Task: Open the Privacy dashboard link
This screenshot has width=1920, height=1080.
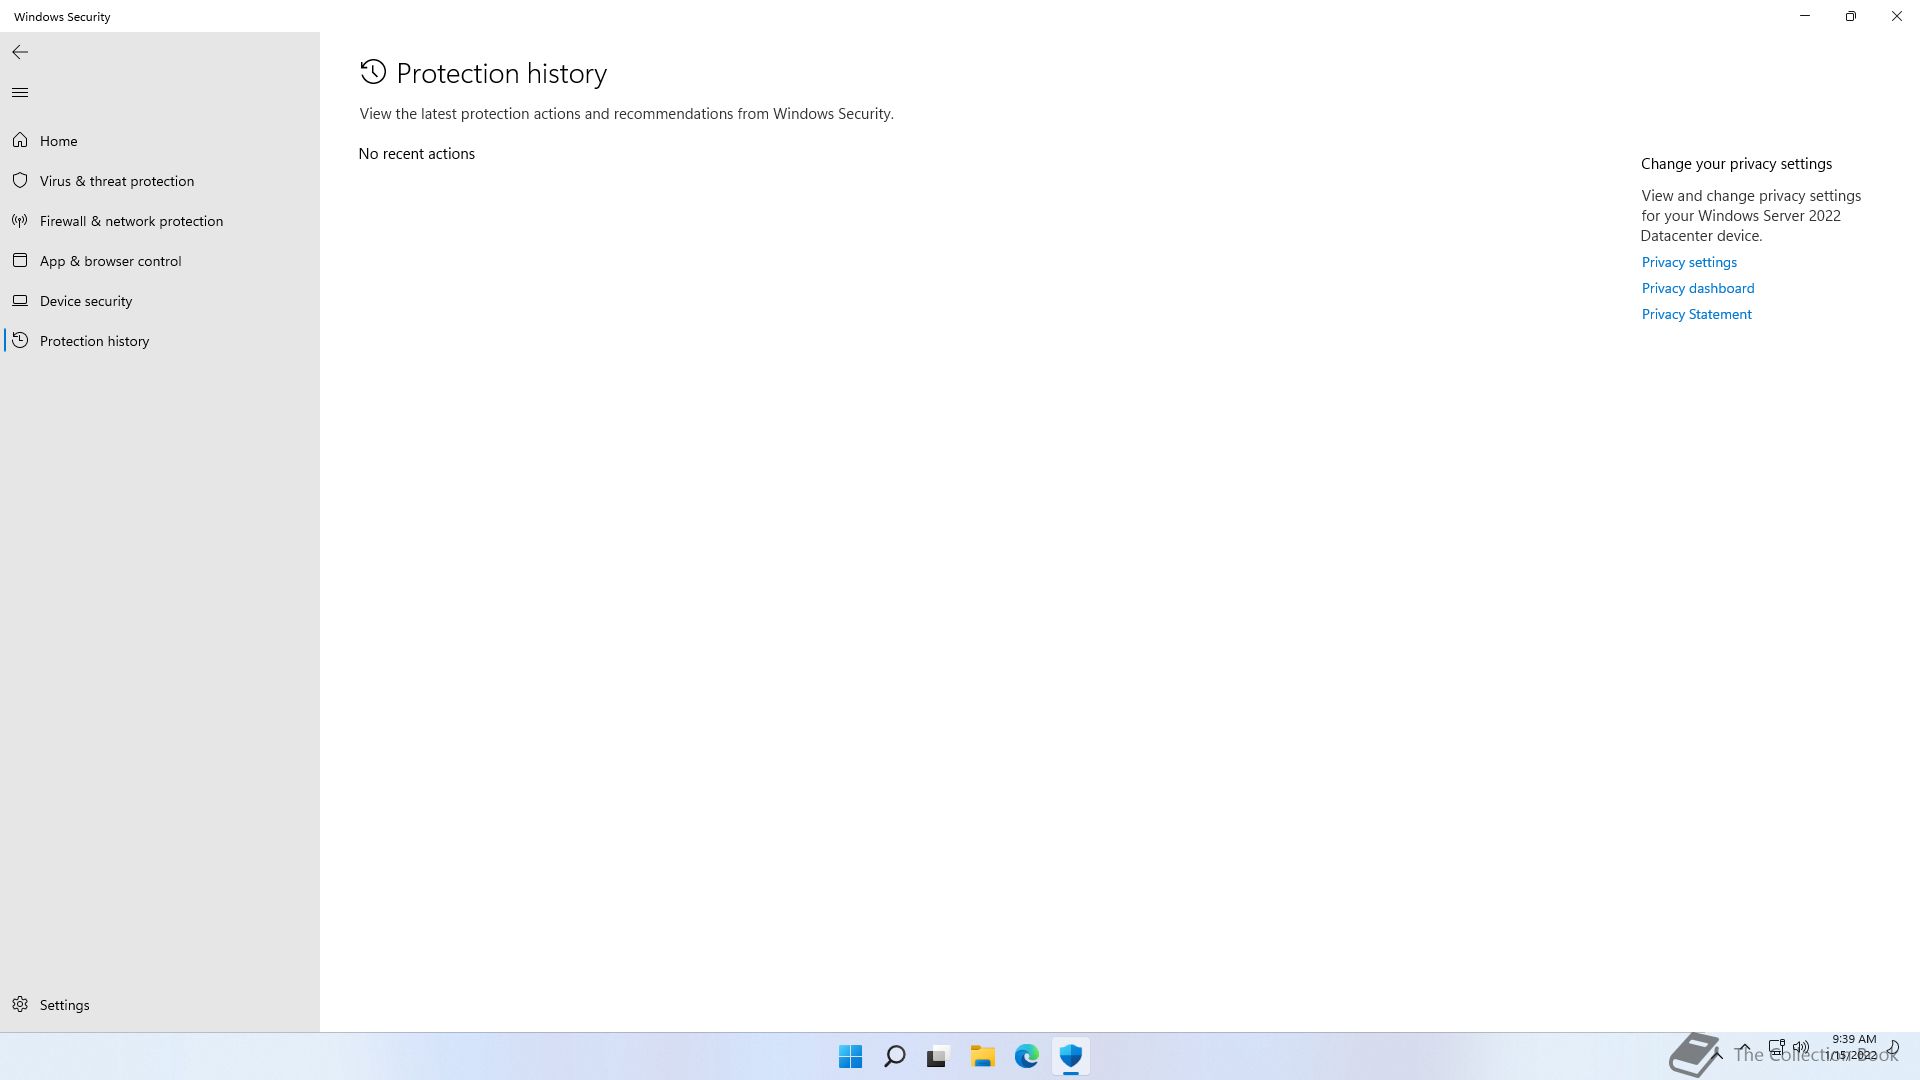Action: (x=1697, y=288)
